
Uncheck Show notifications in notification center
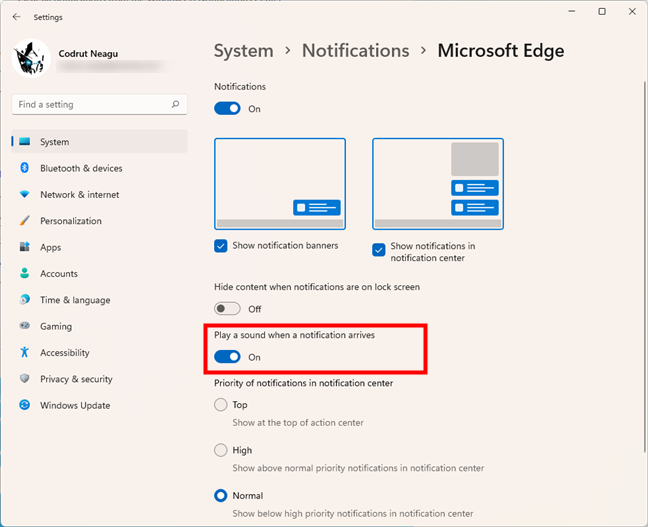(379, 250)
